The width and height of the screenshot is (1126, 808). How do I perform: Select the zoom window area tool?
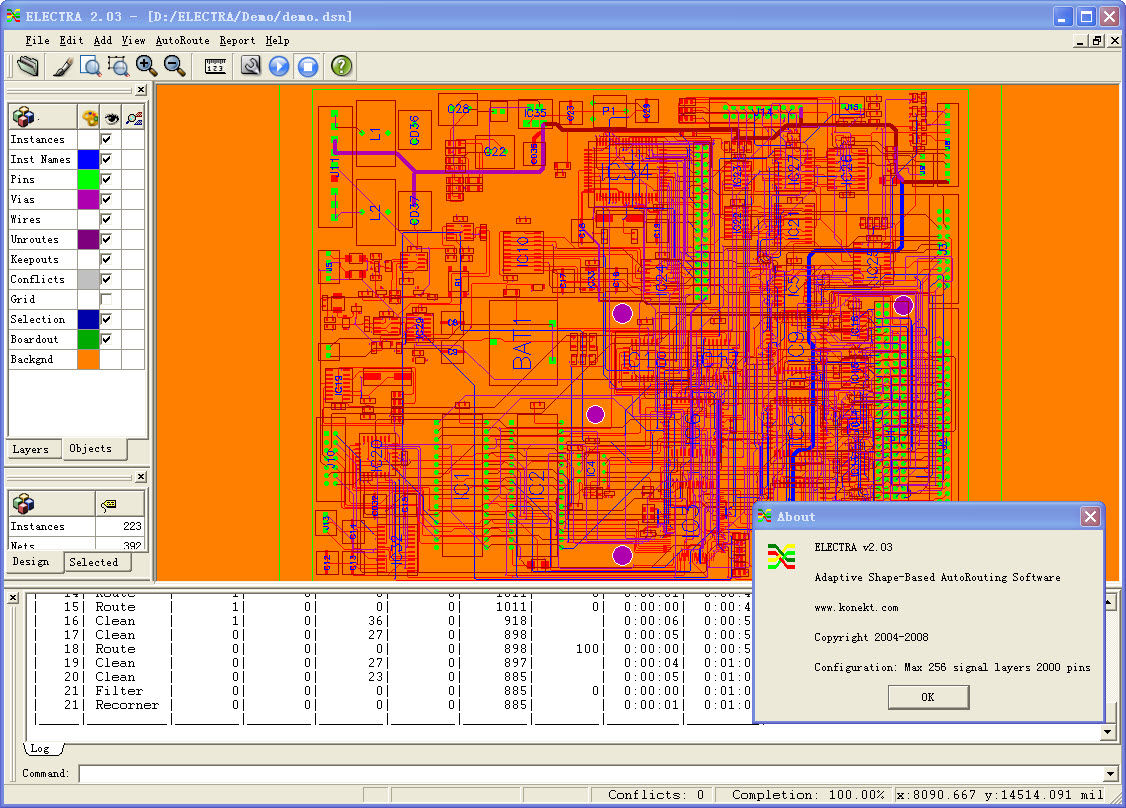click(118, 66)
